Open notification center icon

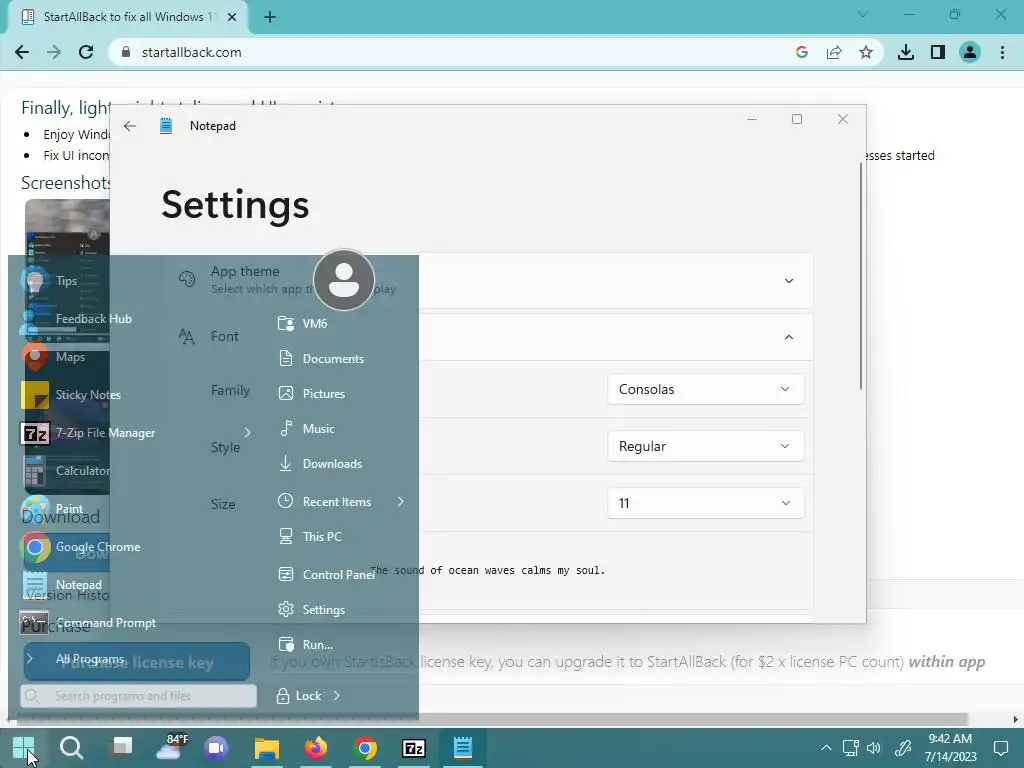(x=1000, y=748)
